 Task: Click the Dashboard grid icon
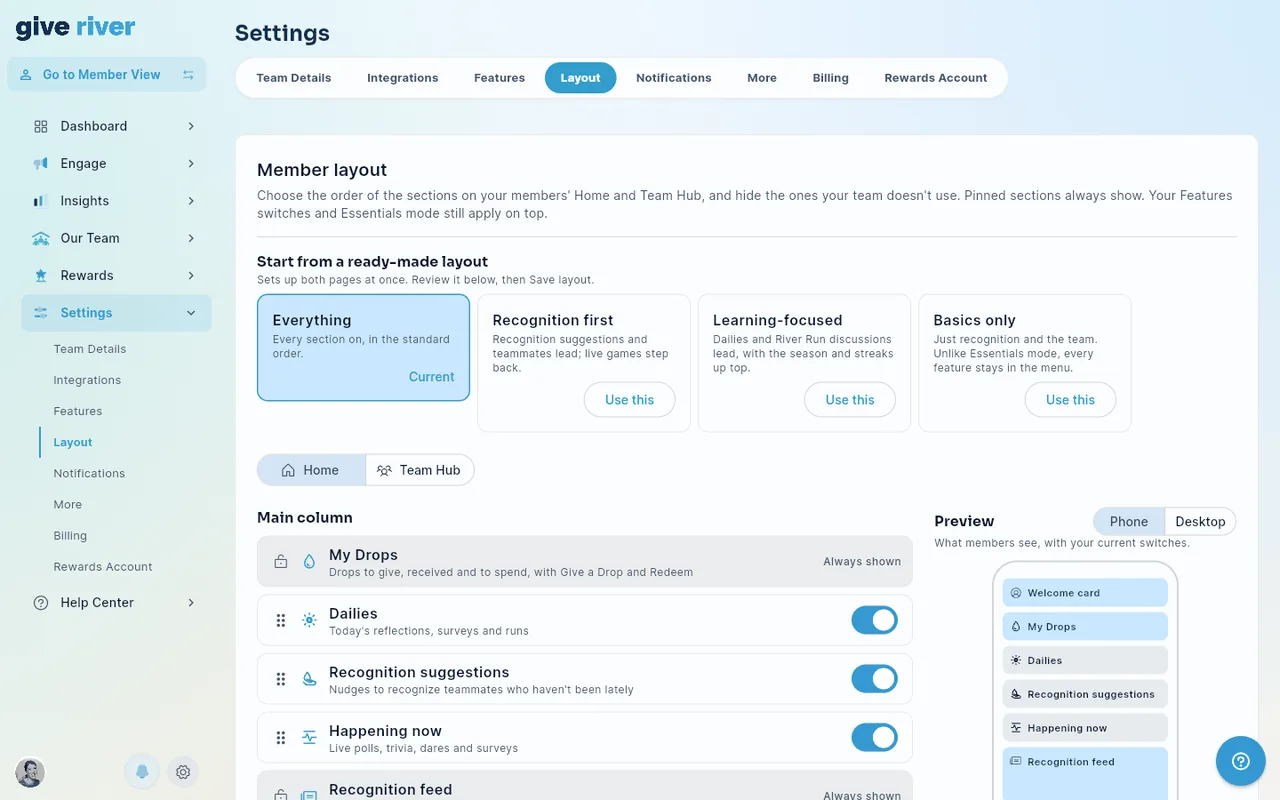point(41,126)
